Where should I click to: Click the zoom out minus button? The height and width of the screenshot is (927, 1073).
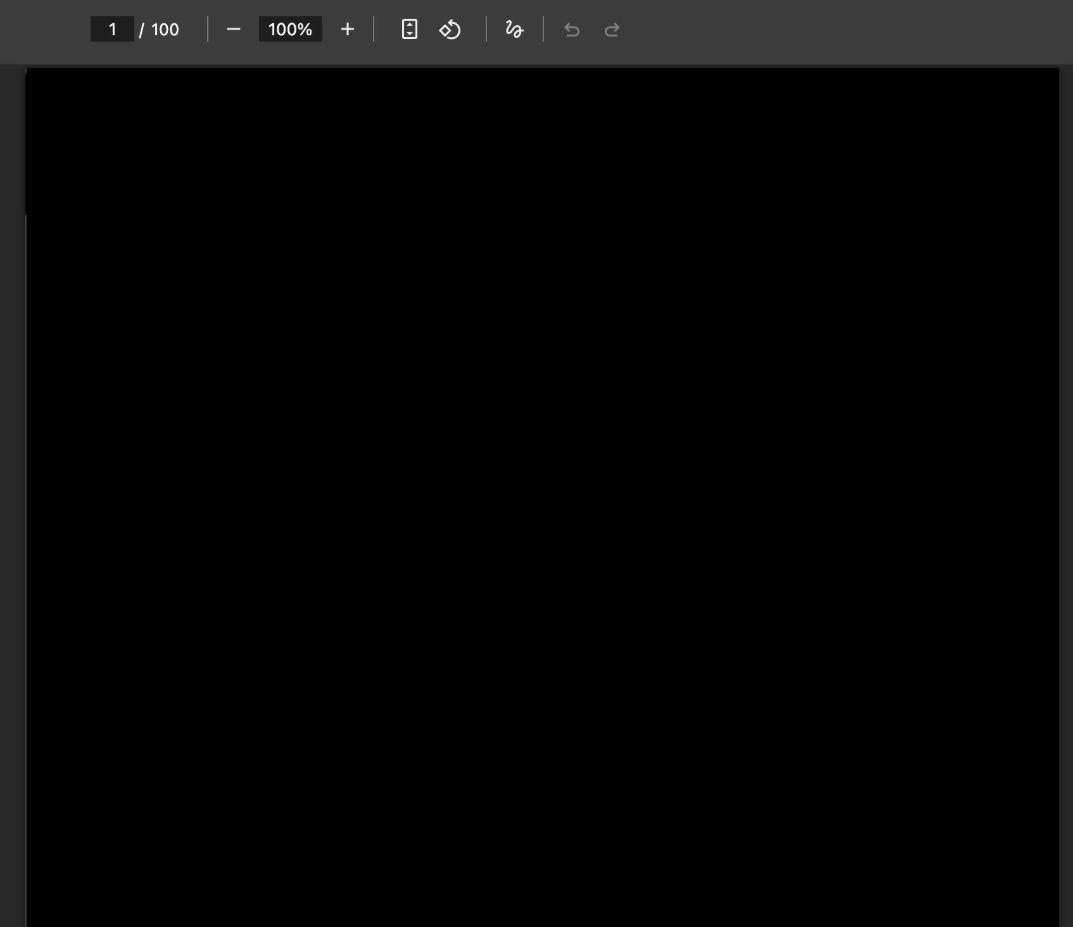pyautogui.click(x=233, y=29)
